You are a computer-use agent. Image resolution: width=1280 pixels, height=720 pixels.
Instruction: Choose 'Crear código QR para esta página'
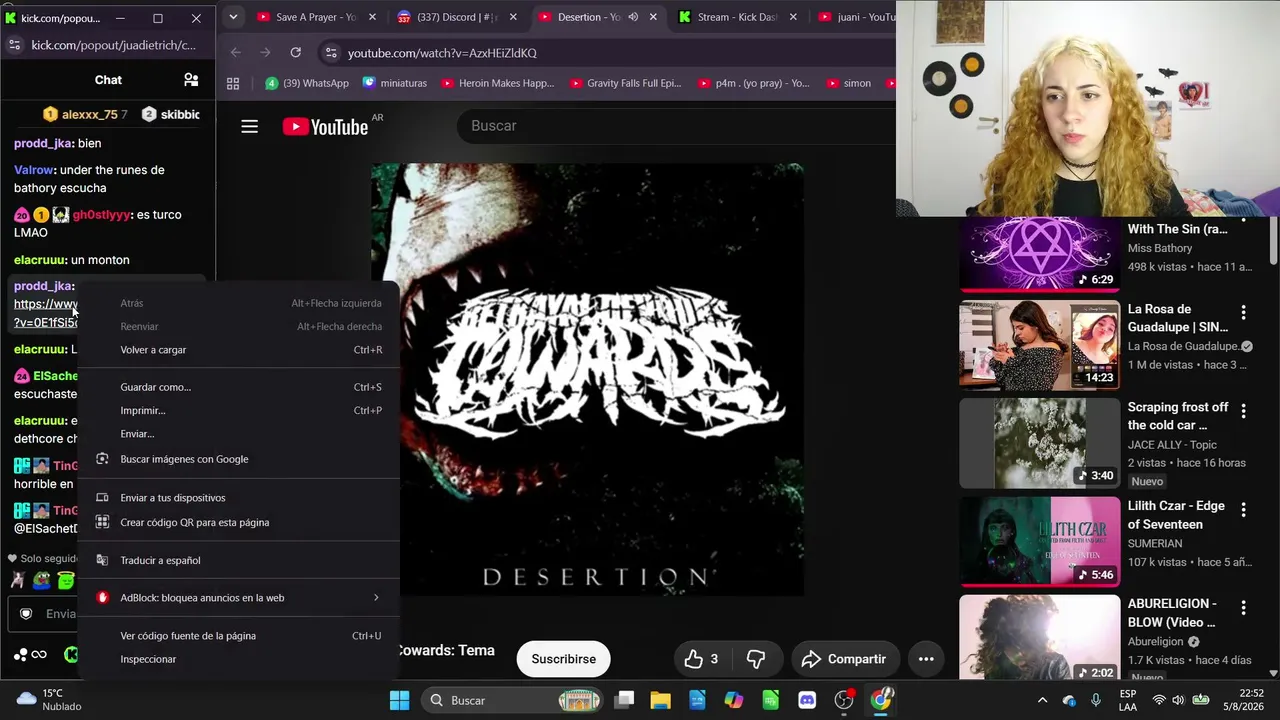coord(239,522)
